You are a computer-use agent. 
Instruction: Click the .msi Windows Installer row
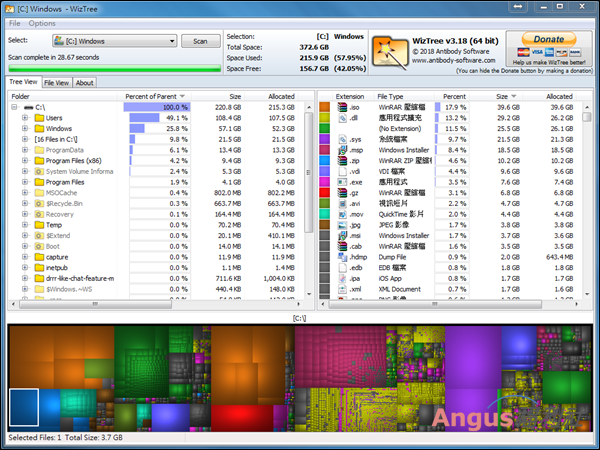pos(450,236)
